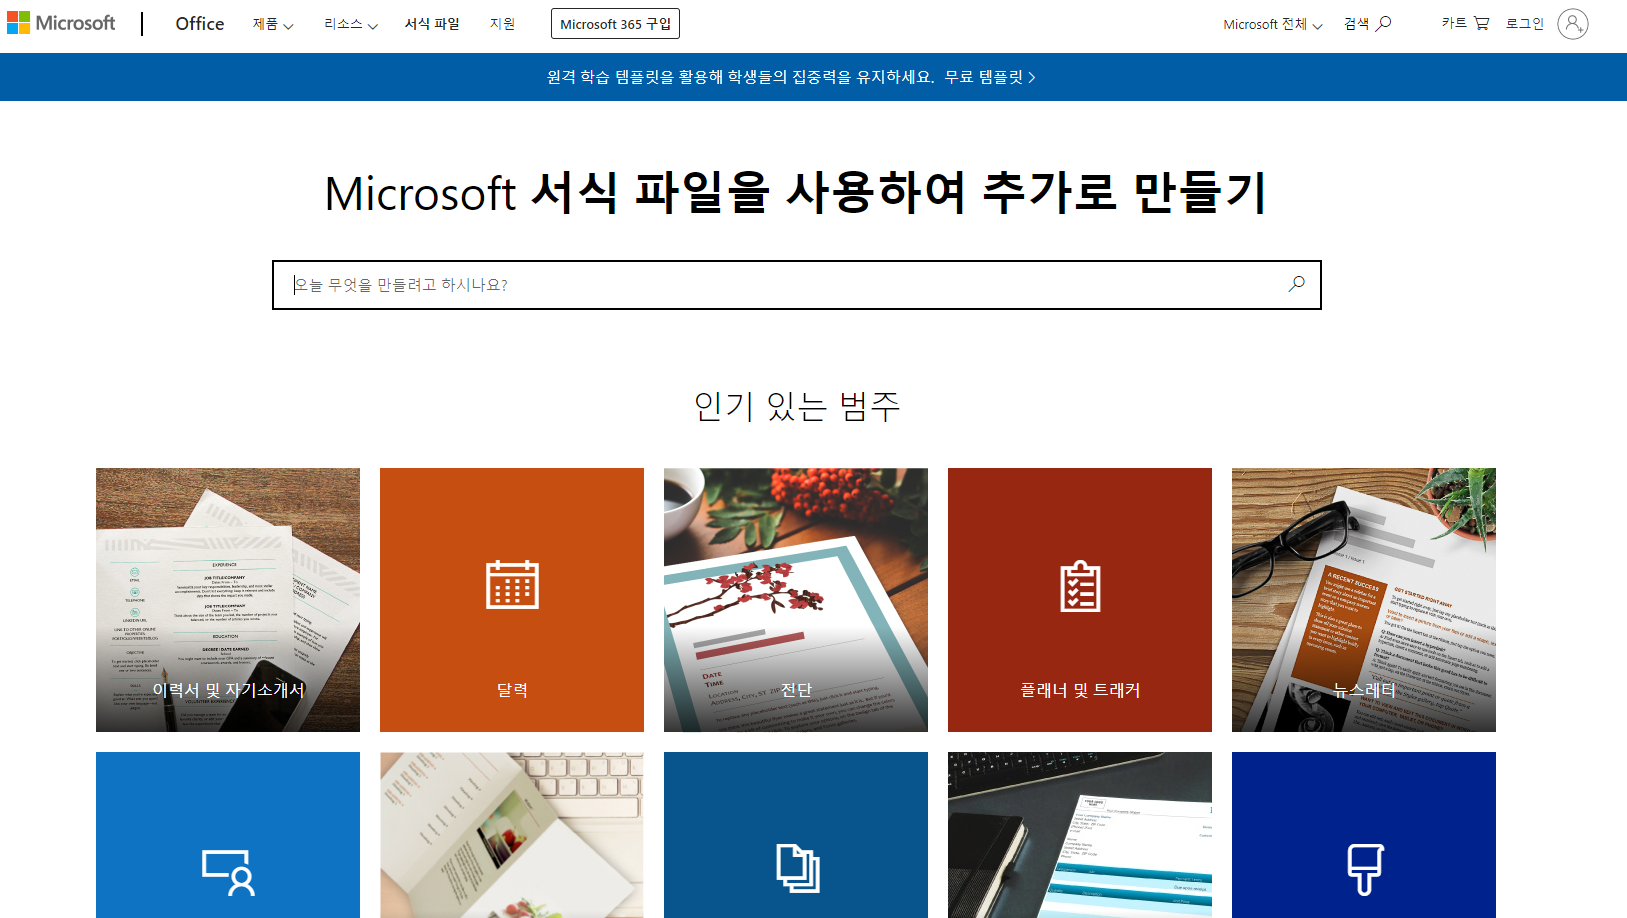The width and height of the screenshot is (1627, 918).
Task: Open the 전단 flyer category
Action: 796,600
